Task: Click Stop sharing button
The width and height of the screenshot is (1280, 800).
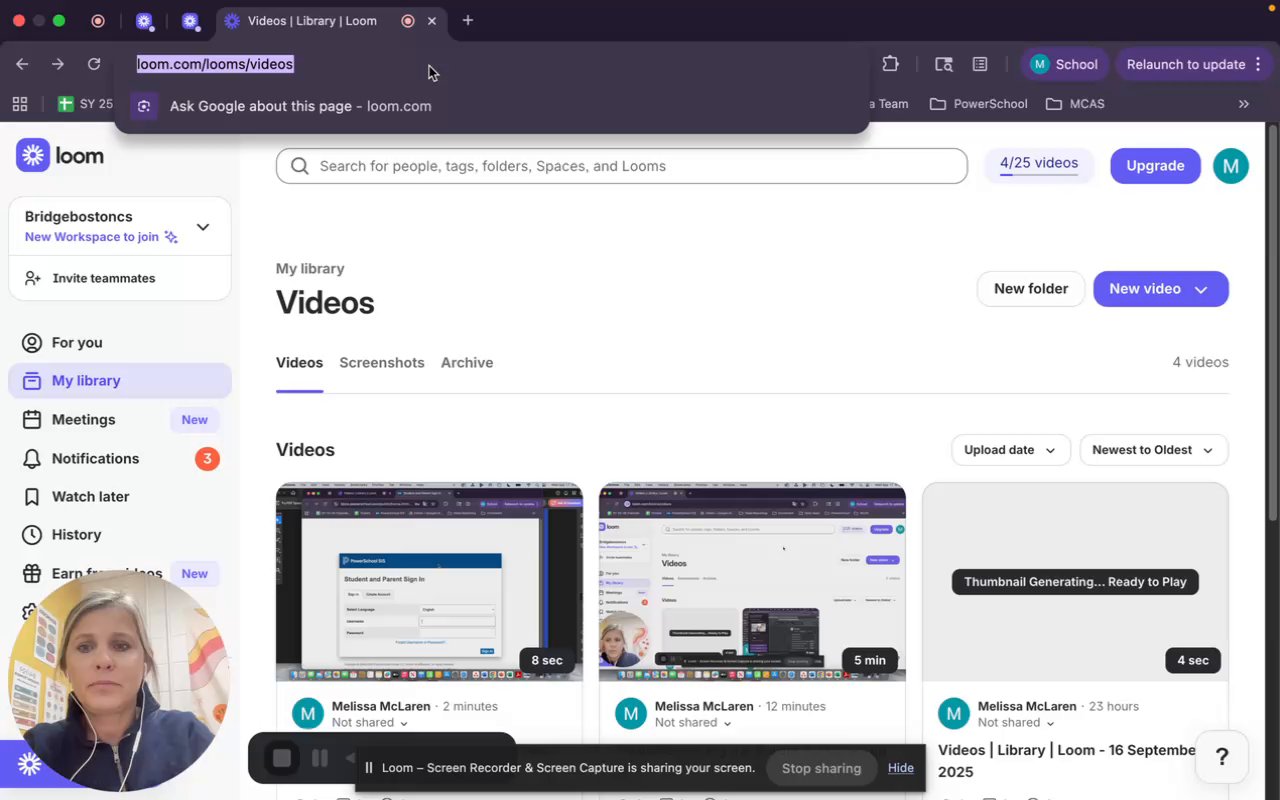Action: [x=821, y=768]
